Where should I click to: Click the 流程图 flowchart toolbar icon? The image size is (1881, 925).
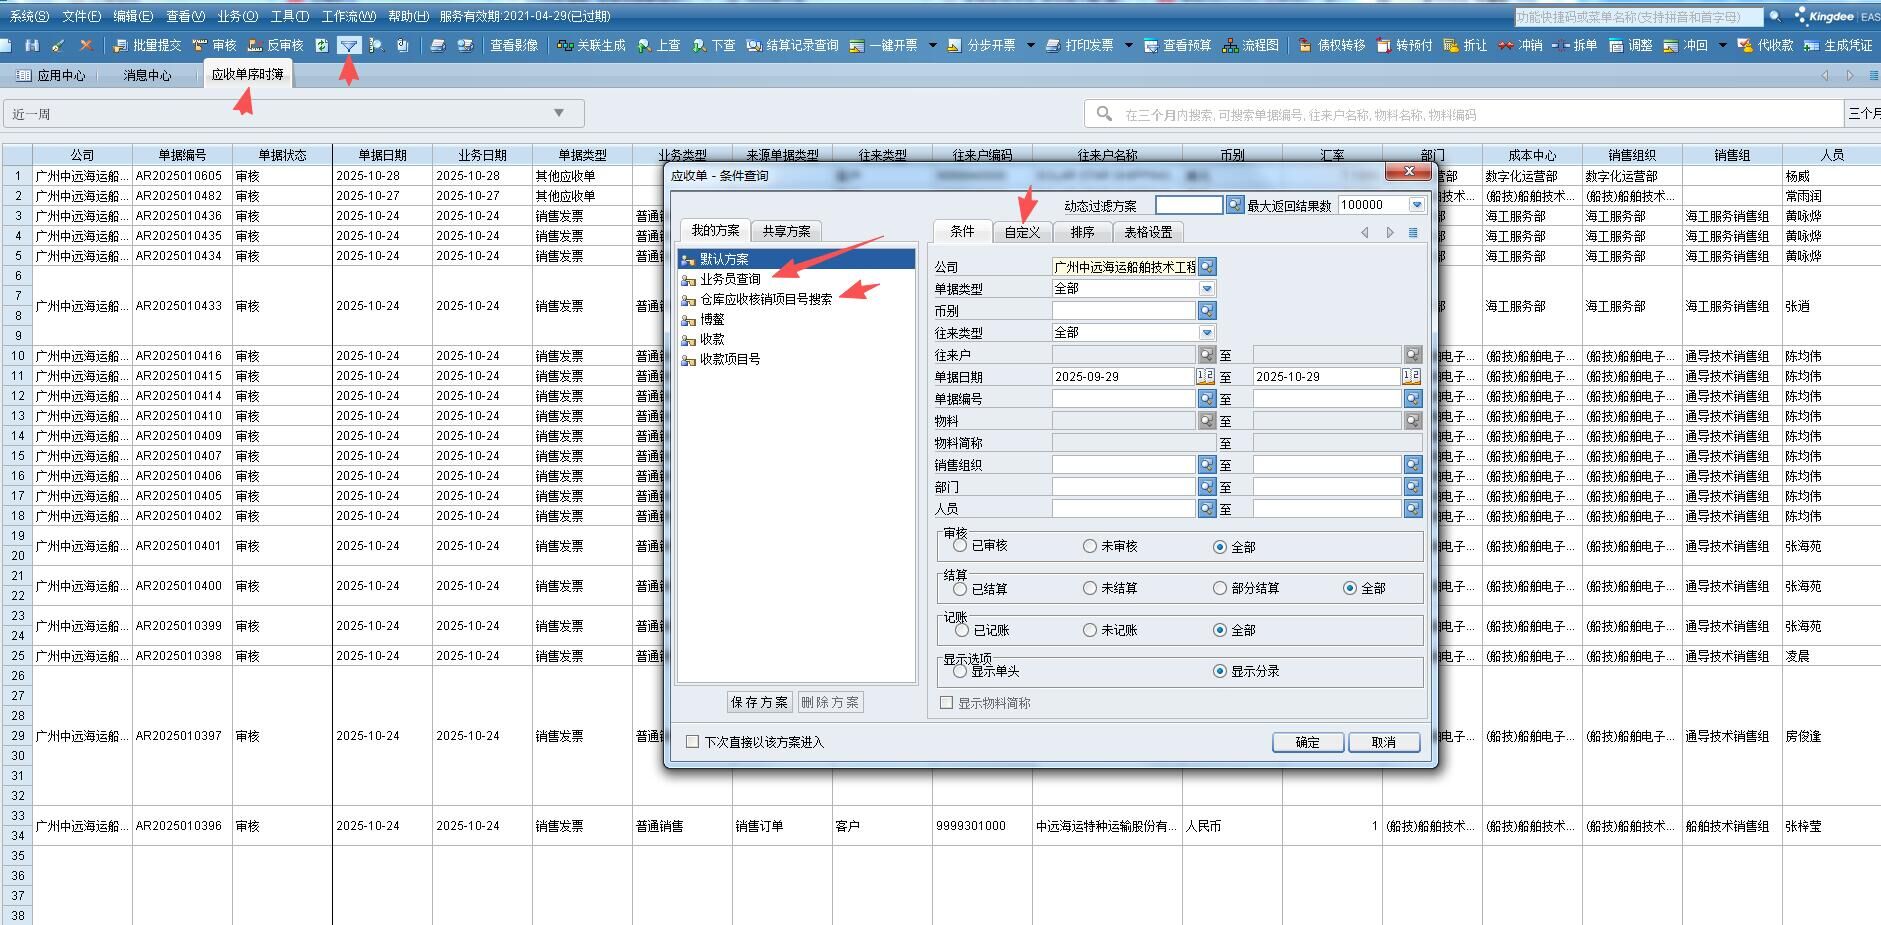(x=1251, y=45)
